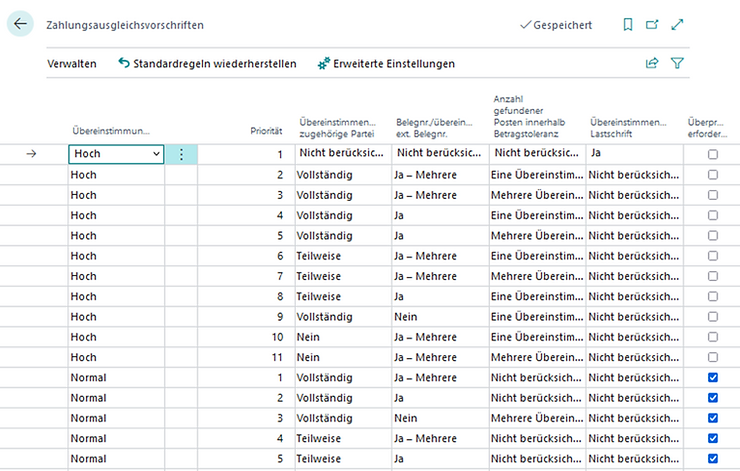Expand the Hoch dropdown in first row
The image size is (740, 471).
[155, 154]
